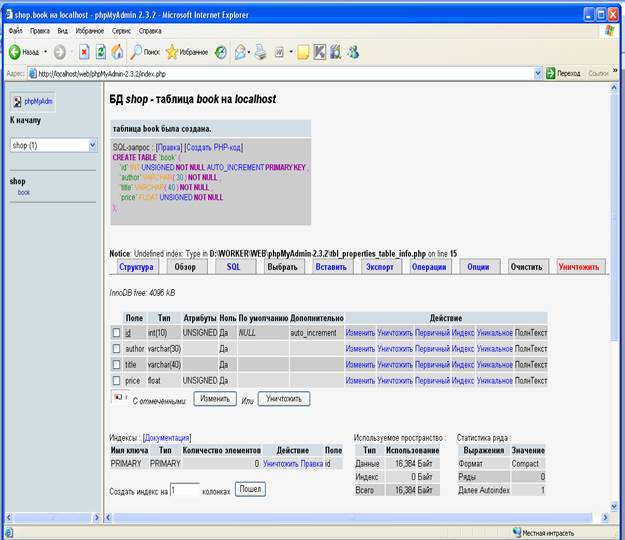Screen dimensions: 625x540
Task: Tick the checkbox for the author field
Action: [x=116, y=349]
